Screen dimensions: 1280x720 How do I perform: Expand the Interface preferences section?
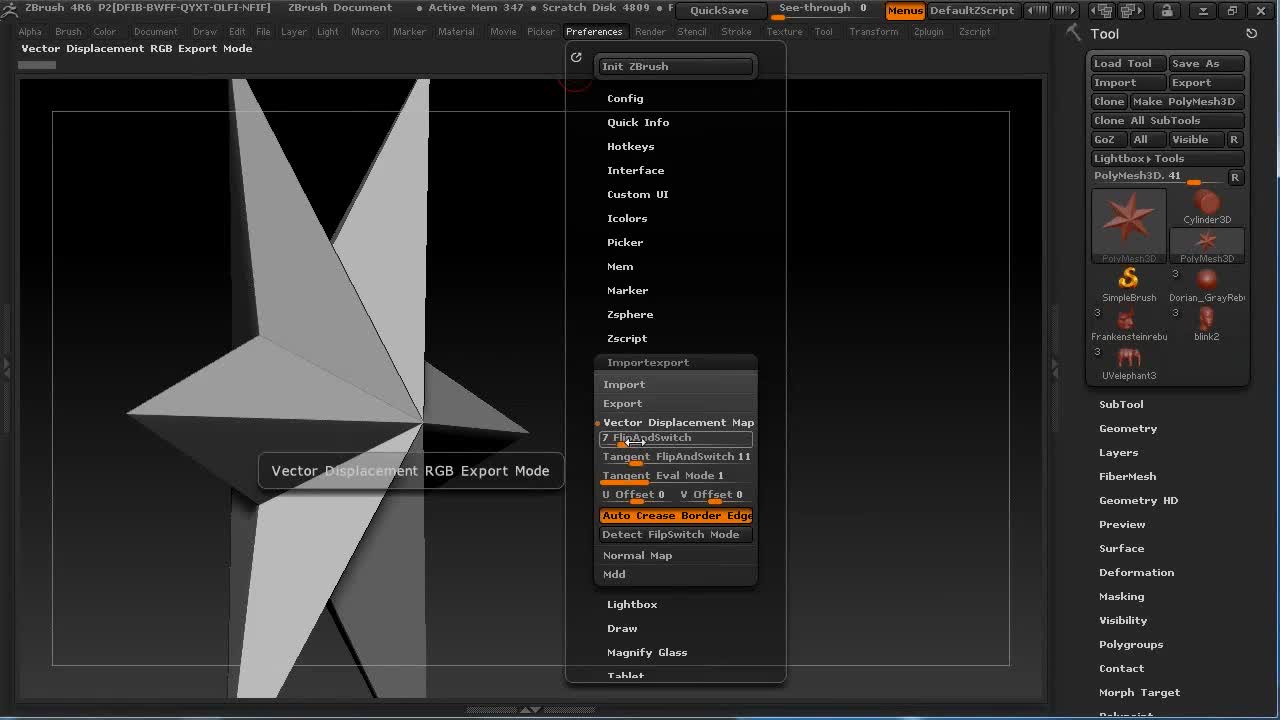[x=635, y=170]
